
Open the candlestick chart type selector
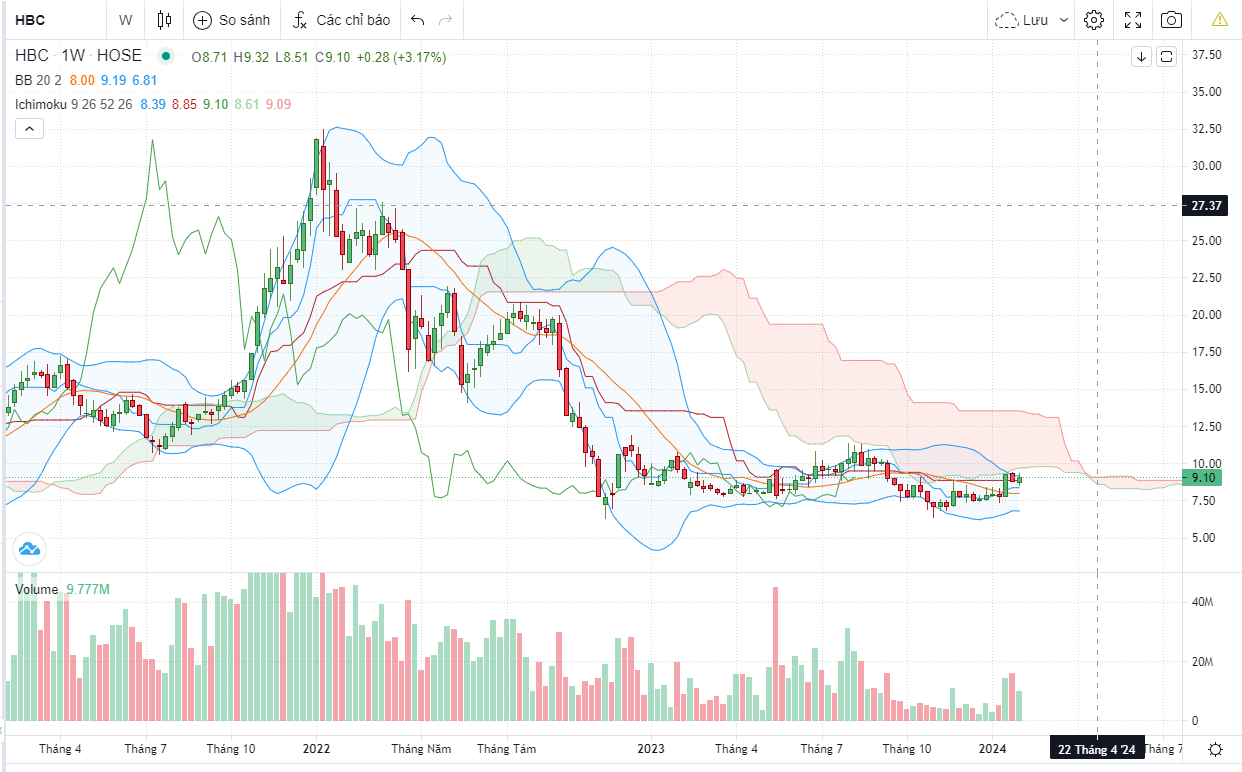click(165, 20)
